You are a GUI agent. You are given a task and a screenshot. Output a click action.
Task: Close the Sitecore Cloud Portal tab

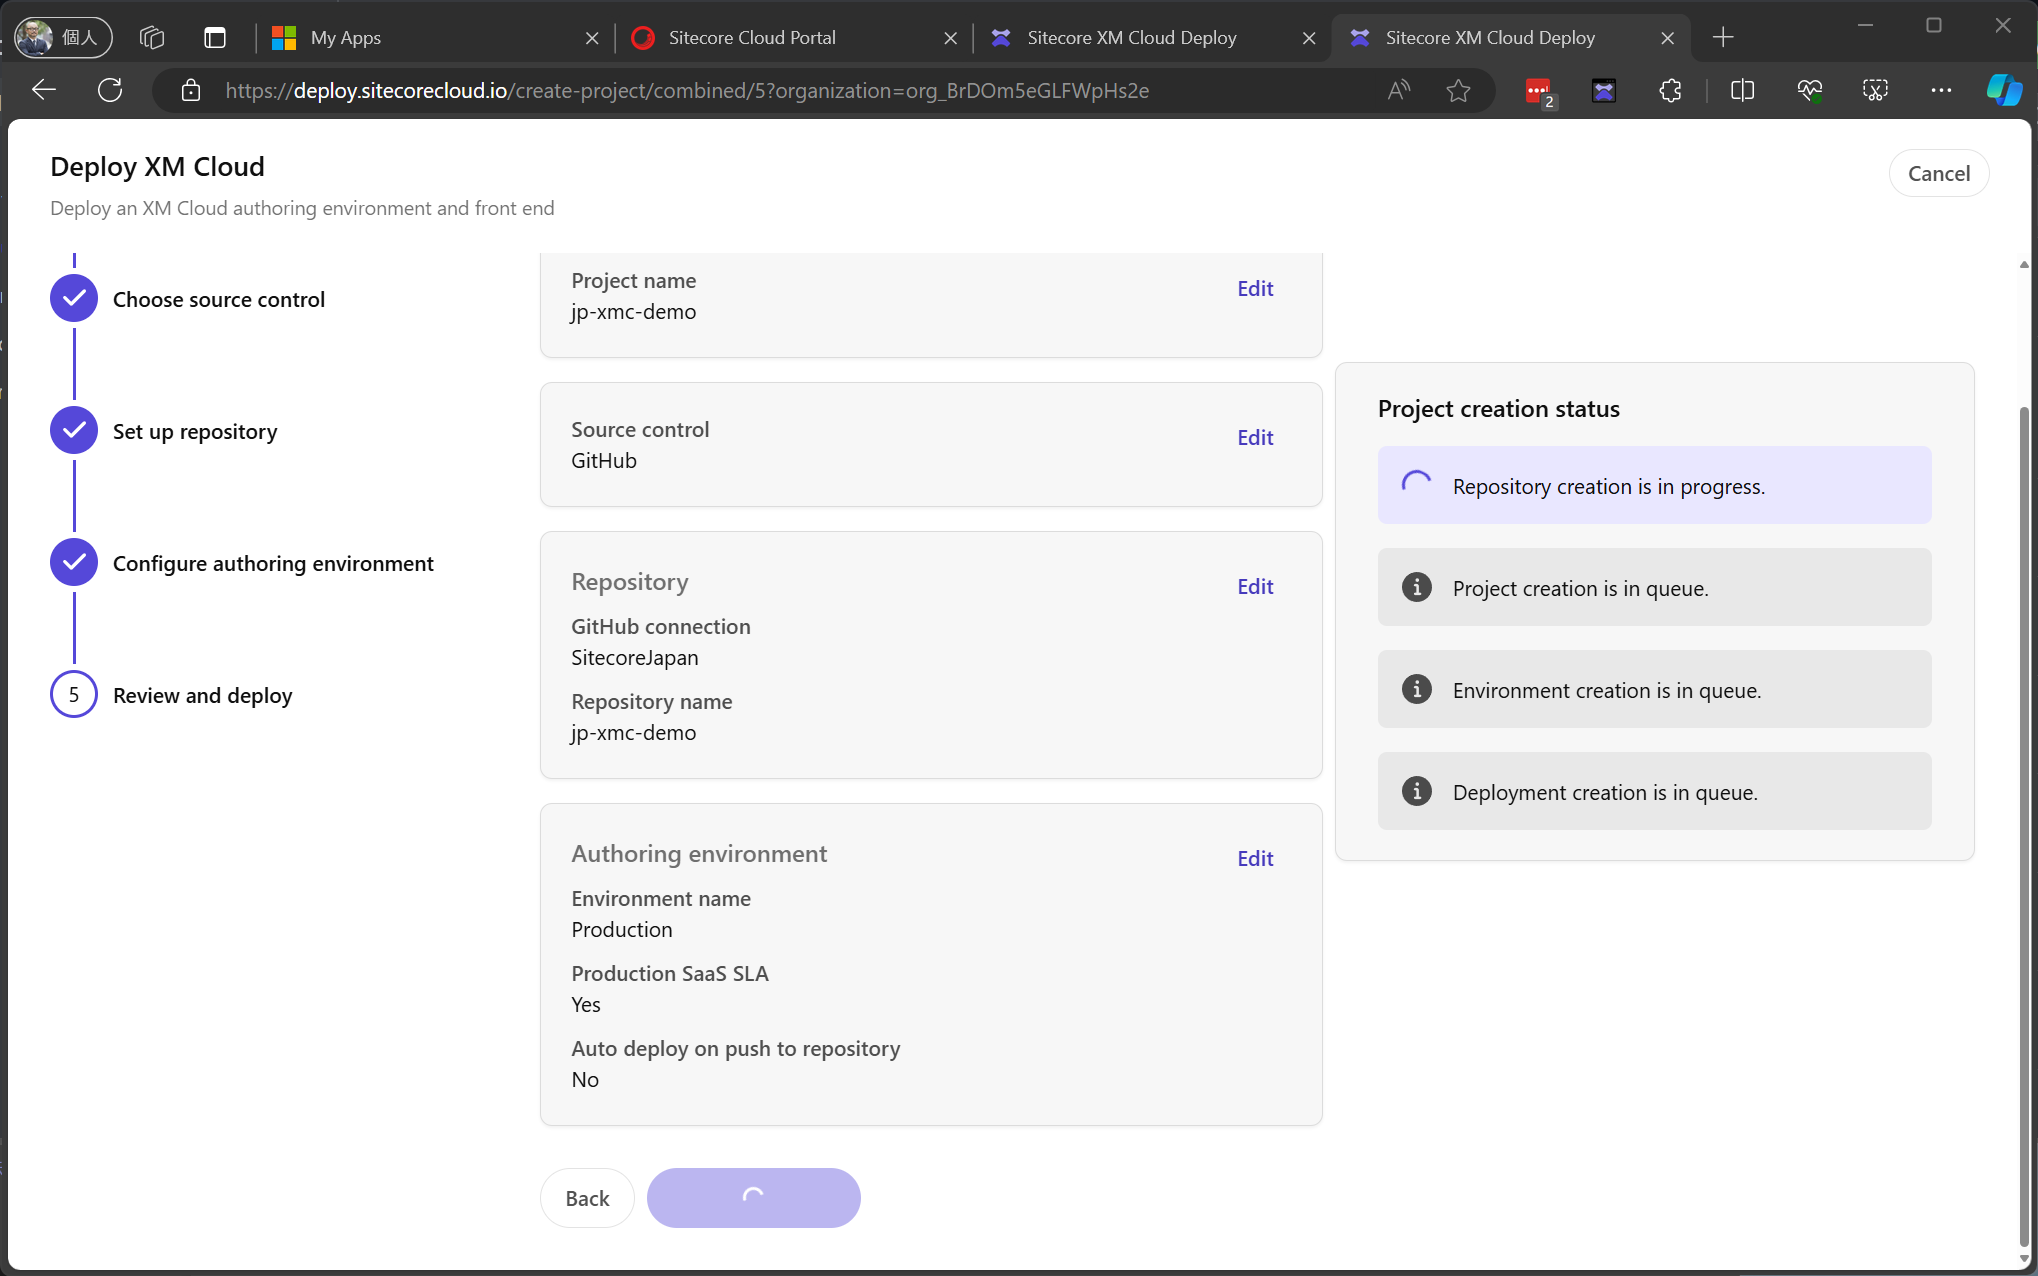[x=950, y=38]
